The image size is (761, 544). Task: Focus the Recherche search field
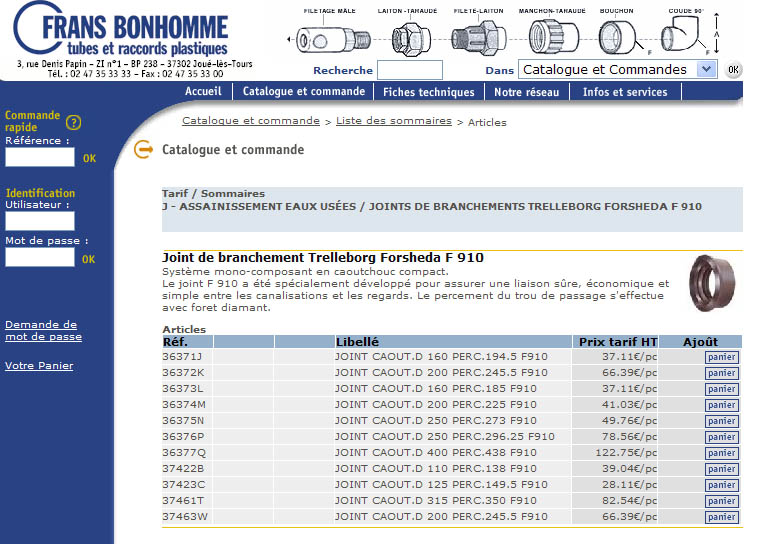[x=410, y=70]
